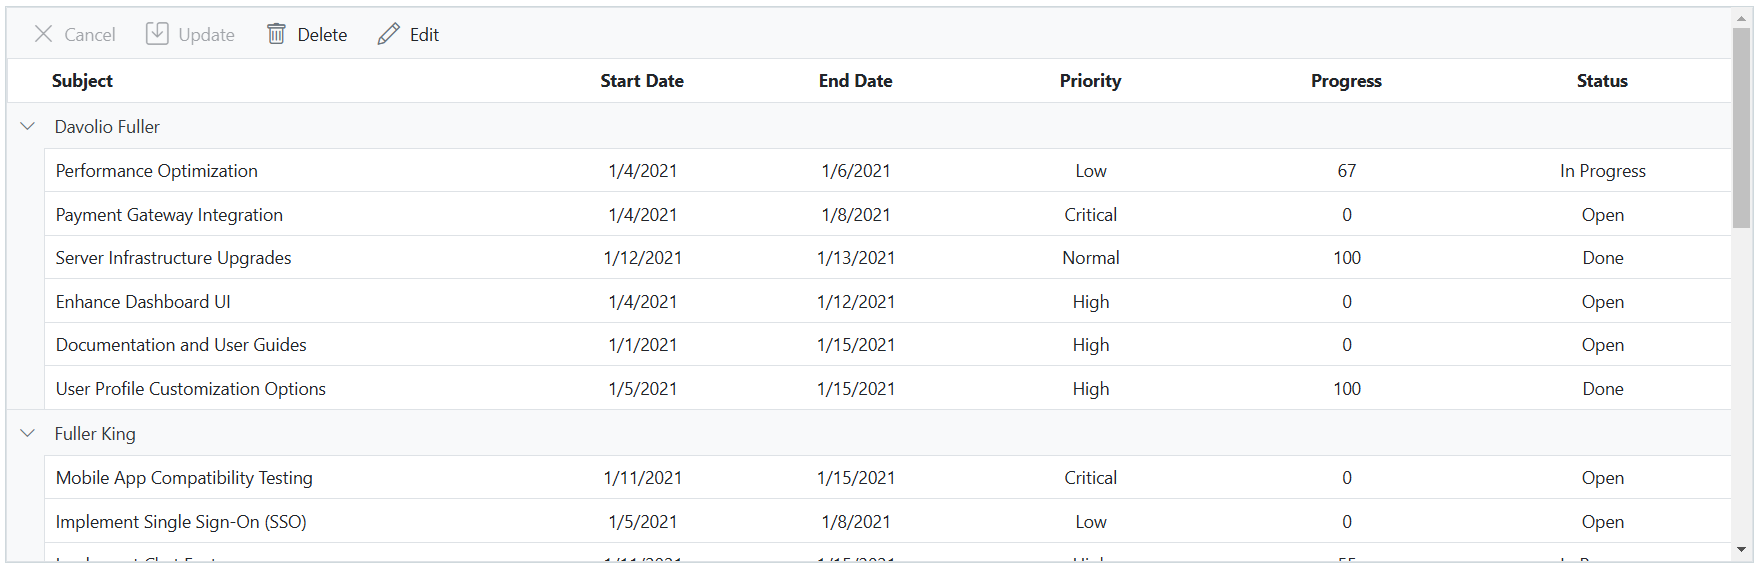Click the Enhance Dashboard UI cell
Image resolution: width=1759 pixels, height=566 pixels.
click(x=143, y=302)
